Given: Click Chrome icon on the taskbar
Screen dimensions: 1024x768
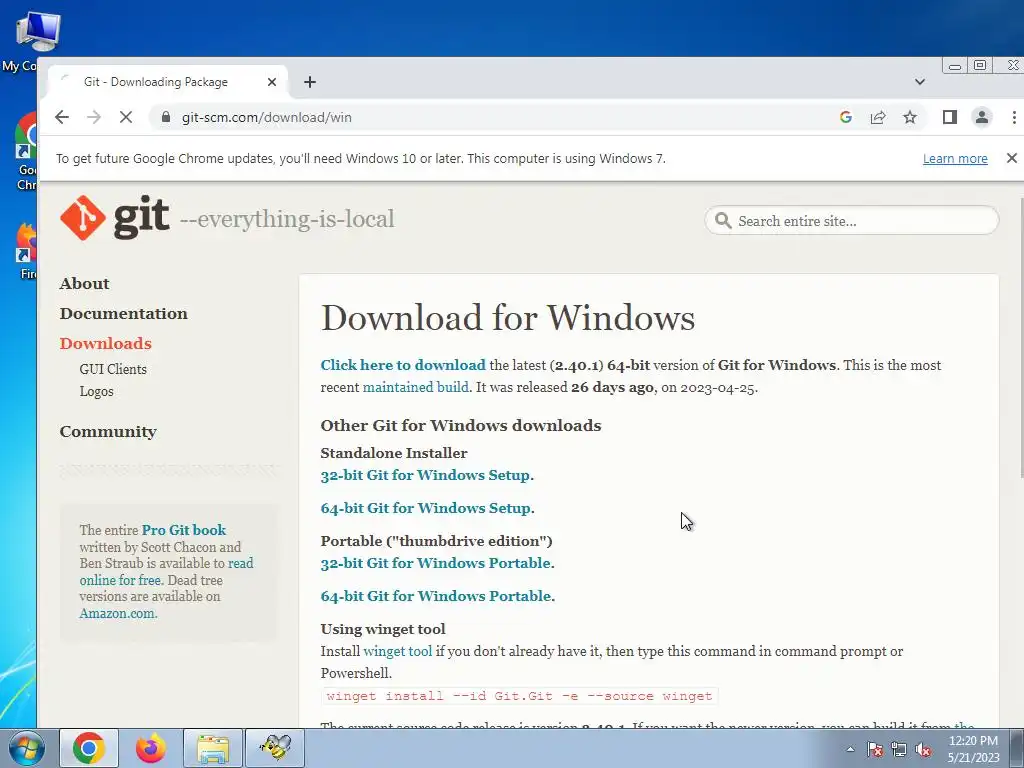Looking at the screenshot, I should tap(89, 748).
